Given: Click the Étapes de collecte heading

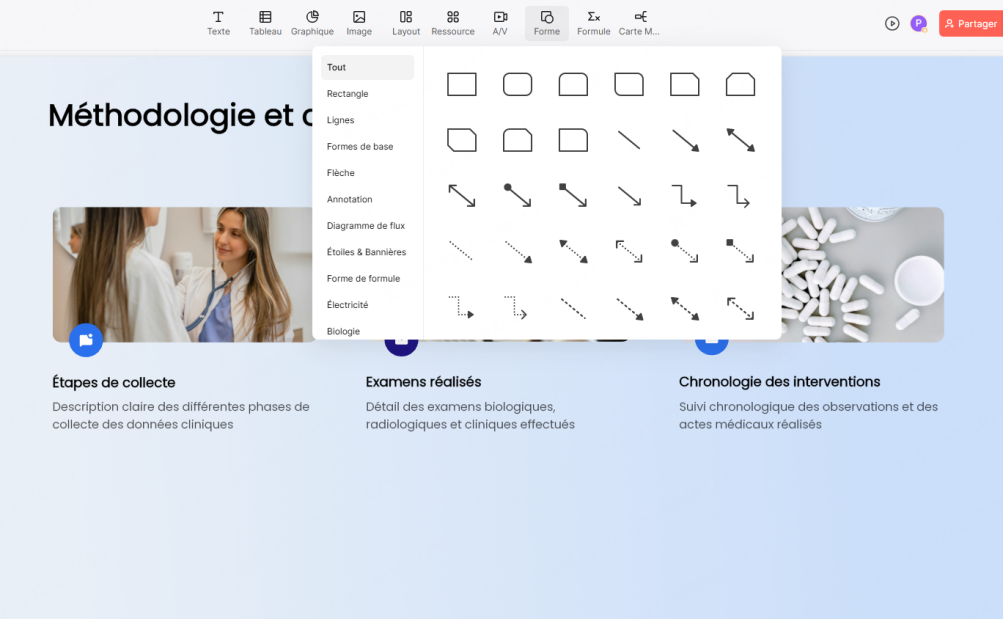Looking at the screenshot, I should tap(114, 382).
